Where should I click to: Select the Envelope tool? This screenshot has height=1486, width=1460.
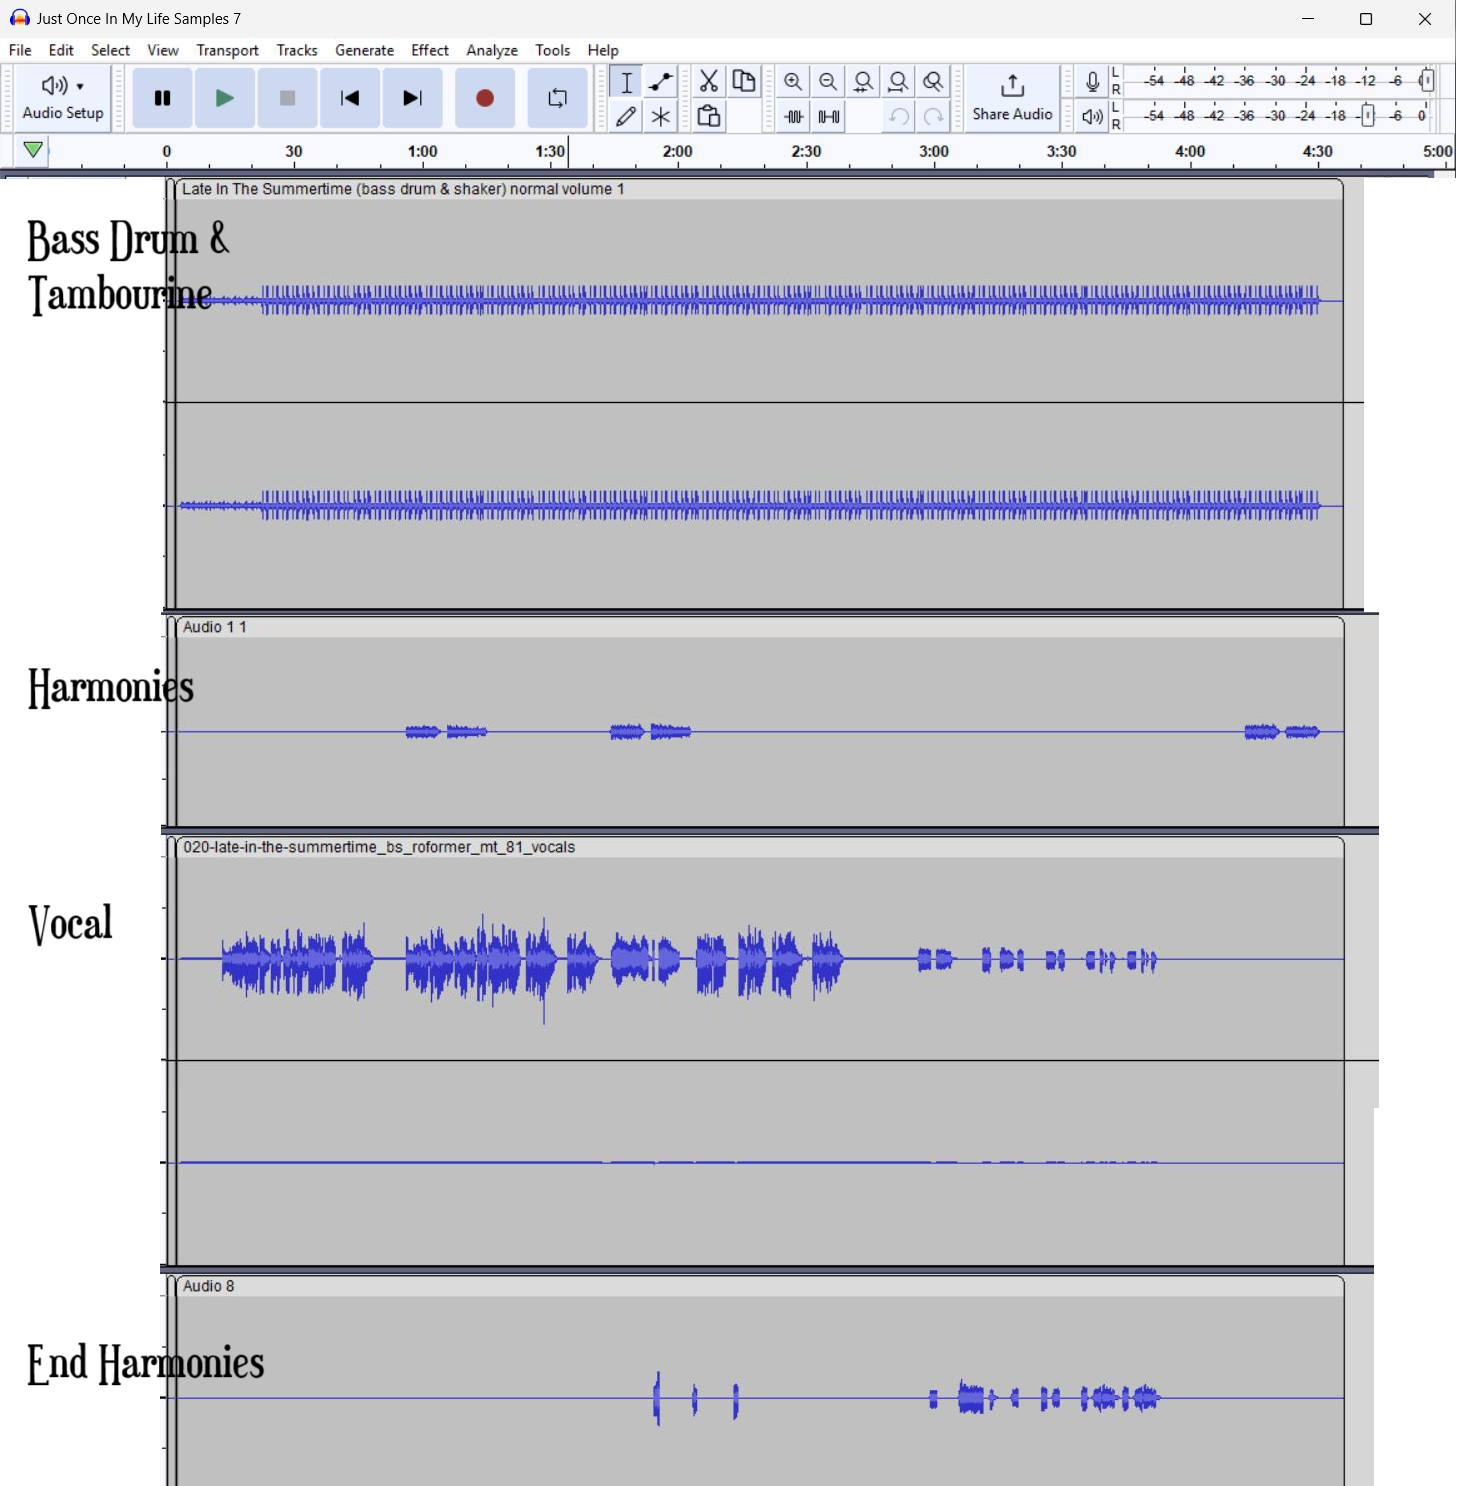[661, 81]
